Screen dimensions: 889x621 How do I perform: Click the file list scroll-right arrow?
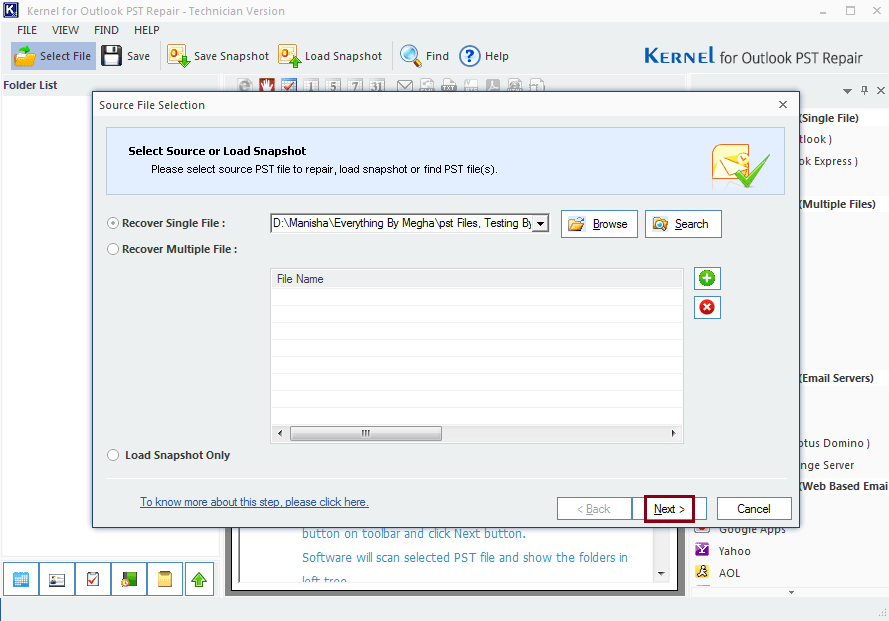pos(673,433)
